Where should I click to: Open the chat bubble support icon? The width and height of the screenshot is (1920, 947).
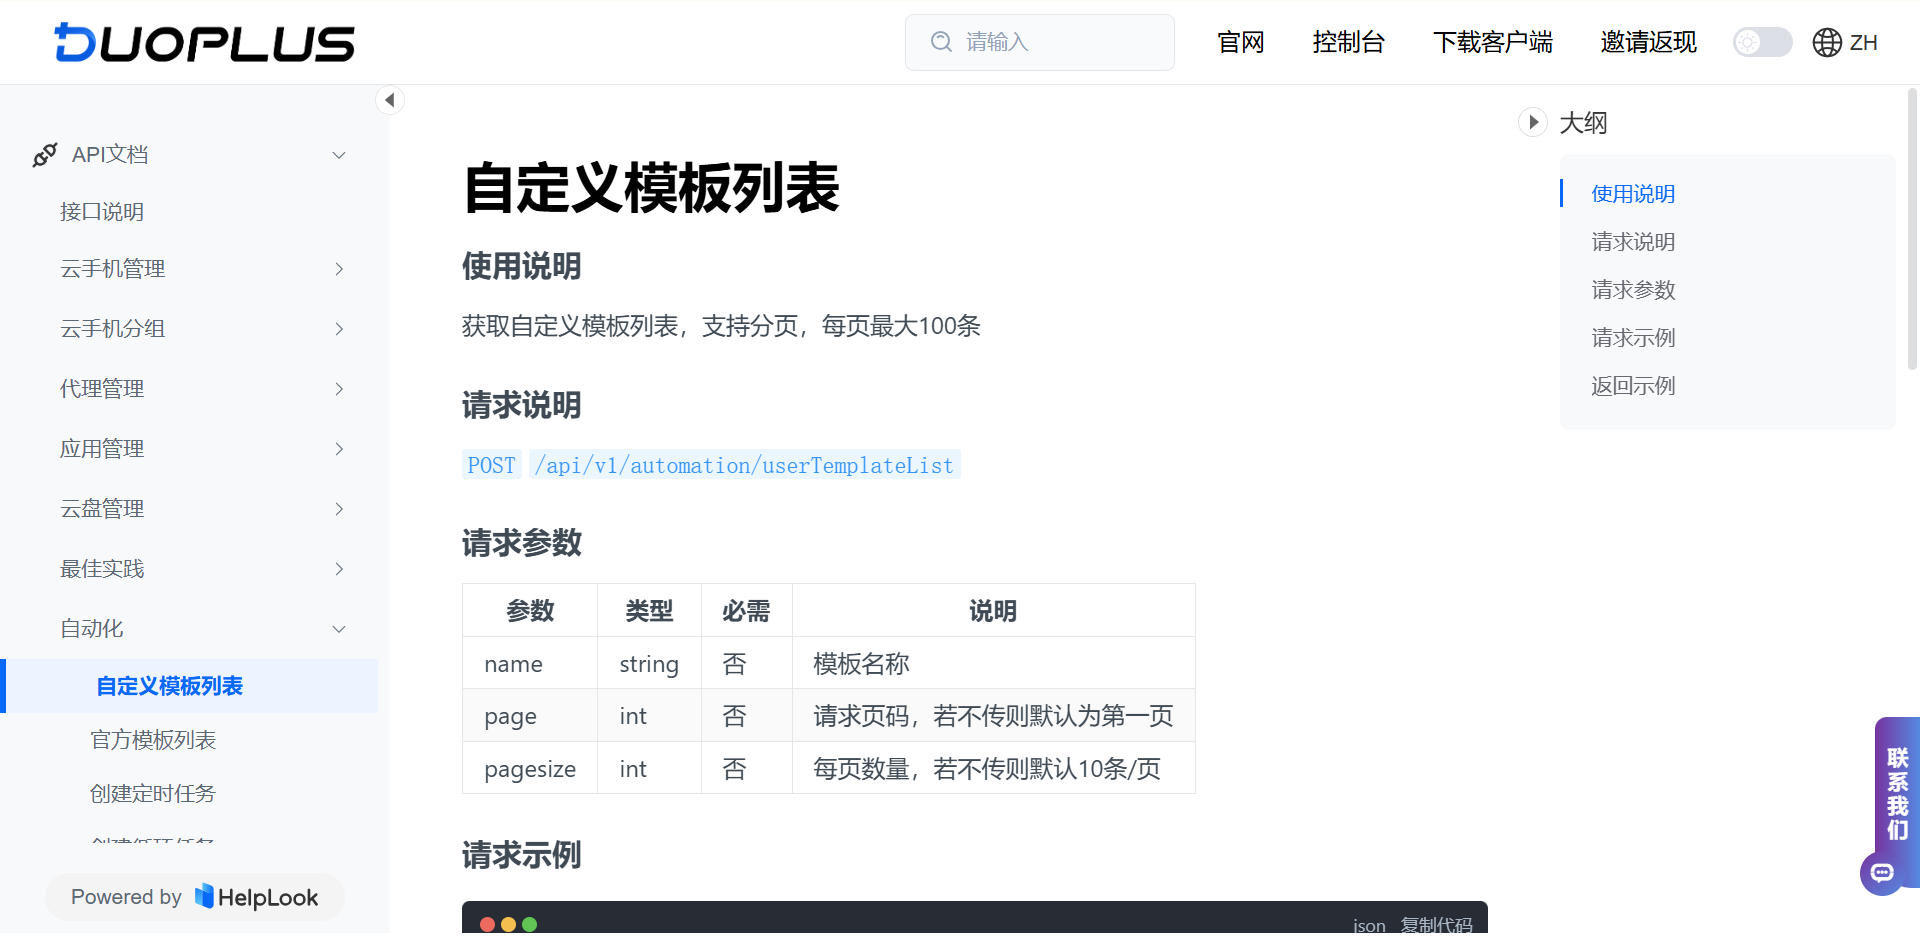pos(1882,873)
